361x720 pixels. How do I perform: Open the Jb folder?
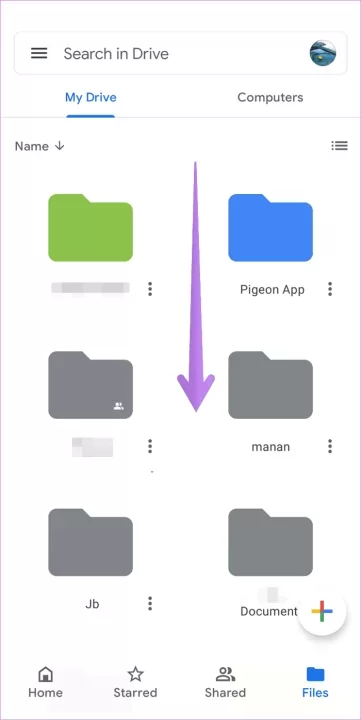(x=90, y=542)
